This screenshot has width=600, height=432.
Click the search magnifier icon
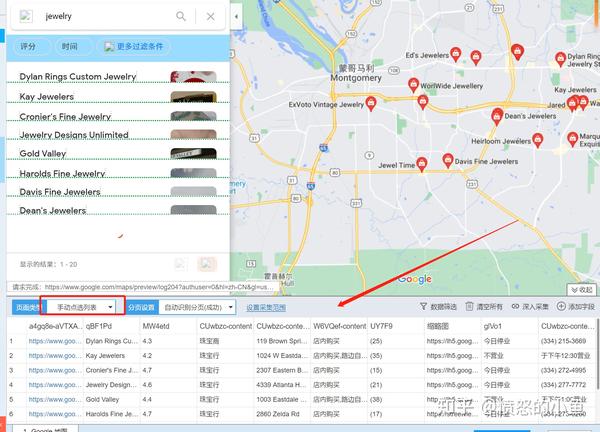tap(181, 16)
